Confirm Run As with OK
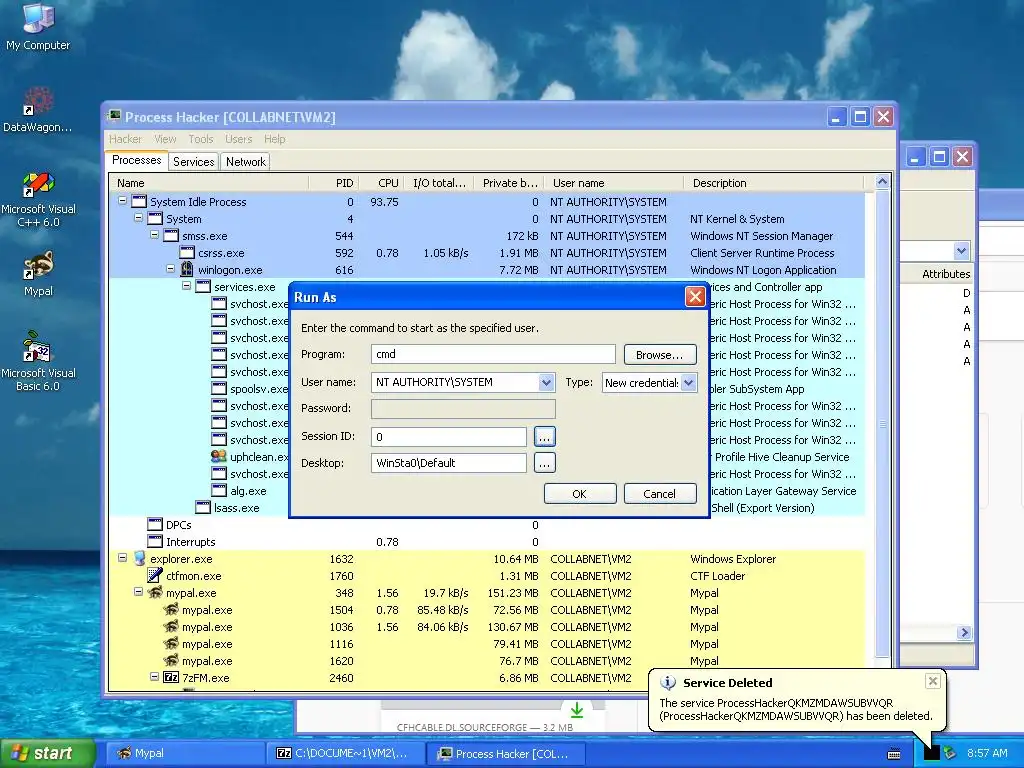 (579, 494)
